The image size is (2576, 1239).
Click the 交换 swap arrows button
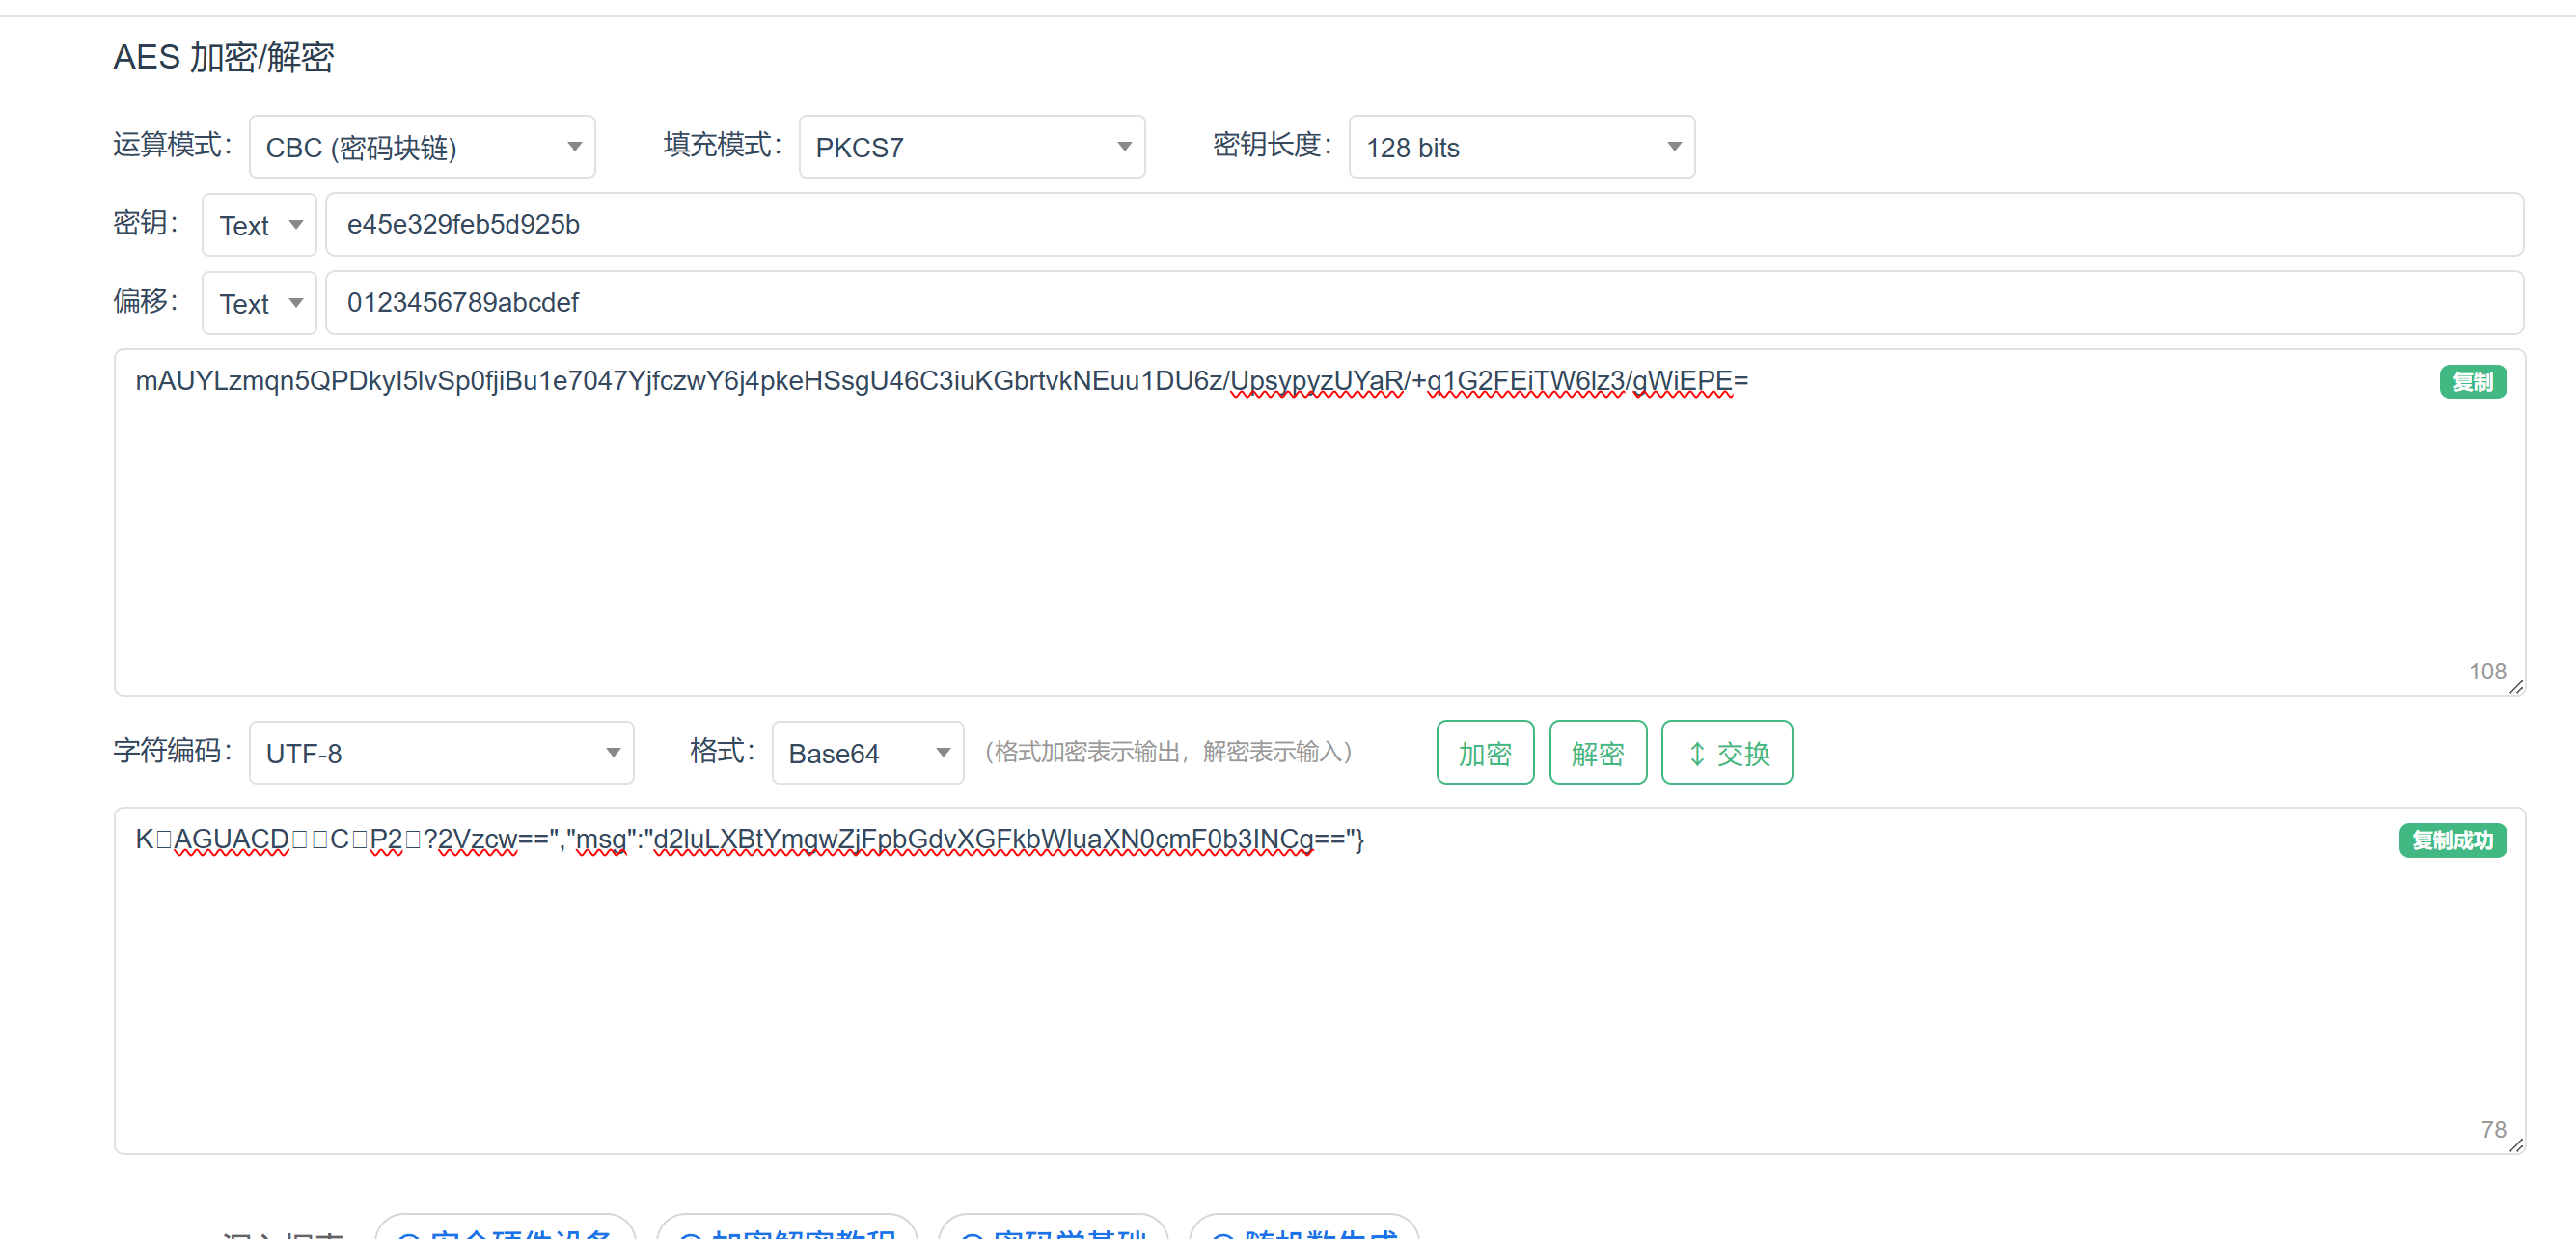click(x=1726, y=753)
